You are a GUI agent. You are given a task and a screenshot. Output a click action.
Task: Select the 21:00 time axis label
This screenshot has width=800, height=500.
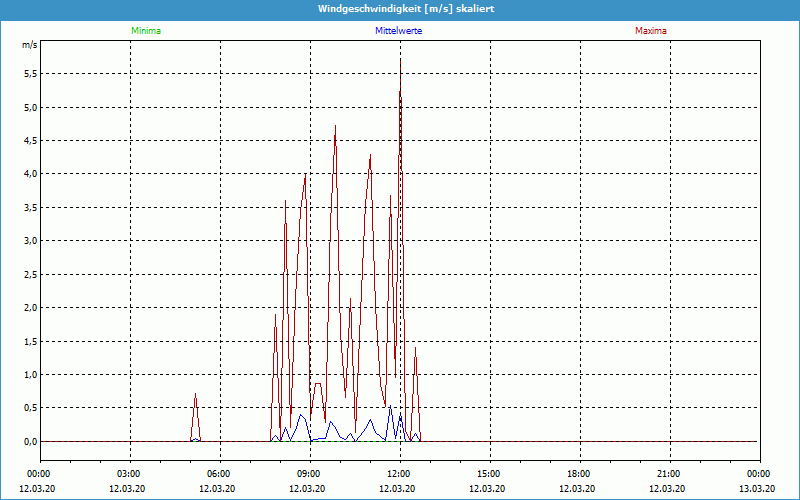(x=668, y=474)
